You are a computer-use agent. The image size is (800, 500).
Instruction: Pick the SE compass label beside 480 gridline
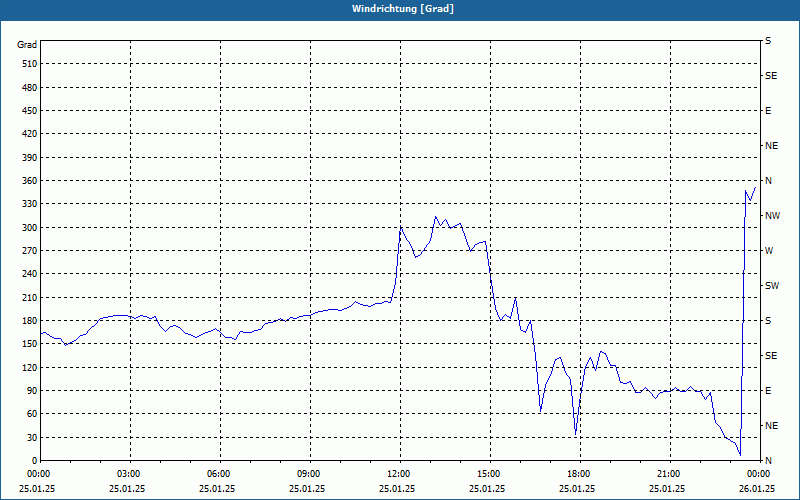(771, 76)
